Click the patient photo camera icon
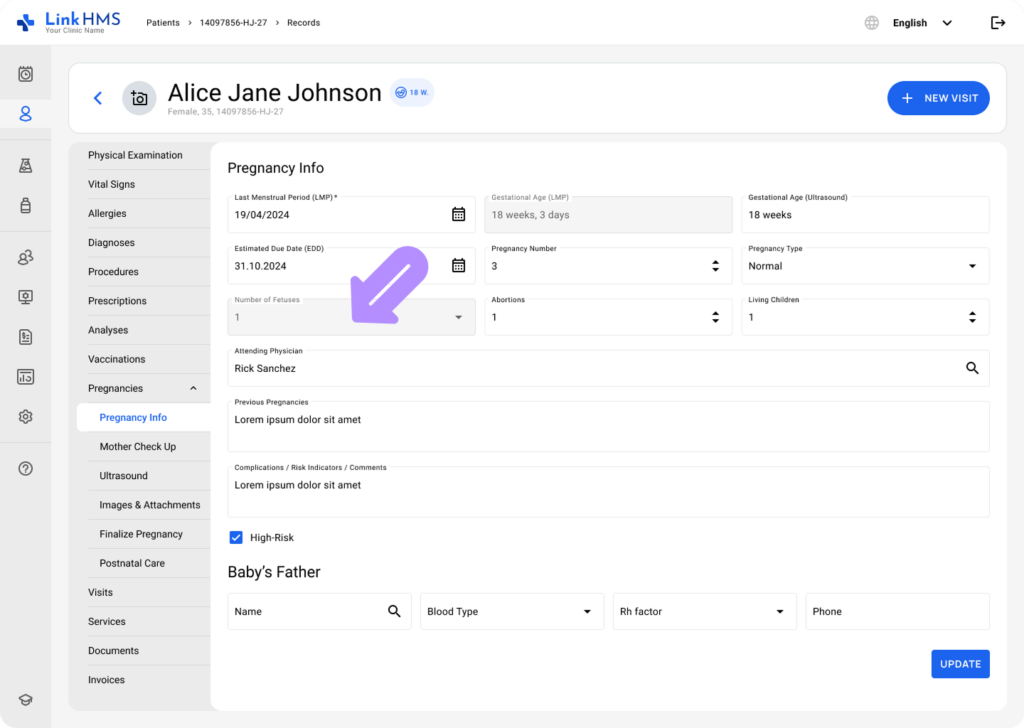The width and height of the screenshot is (1024, 728). tap(139, 98)
